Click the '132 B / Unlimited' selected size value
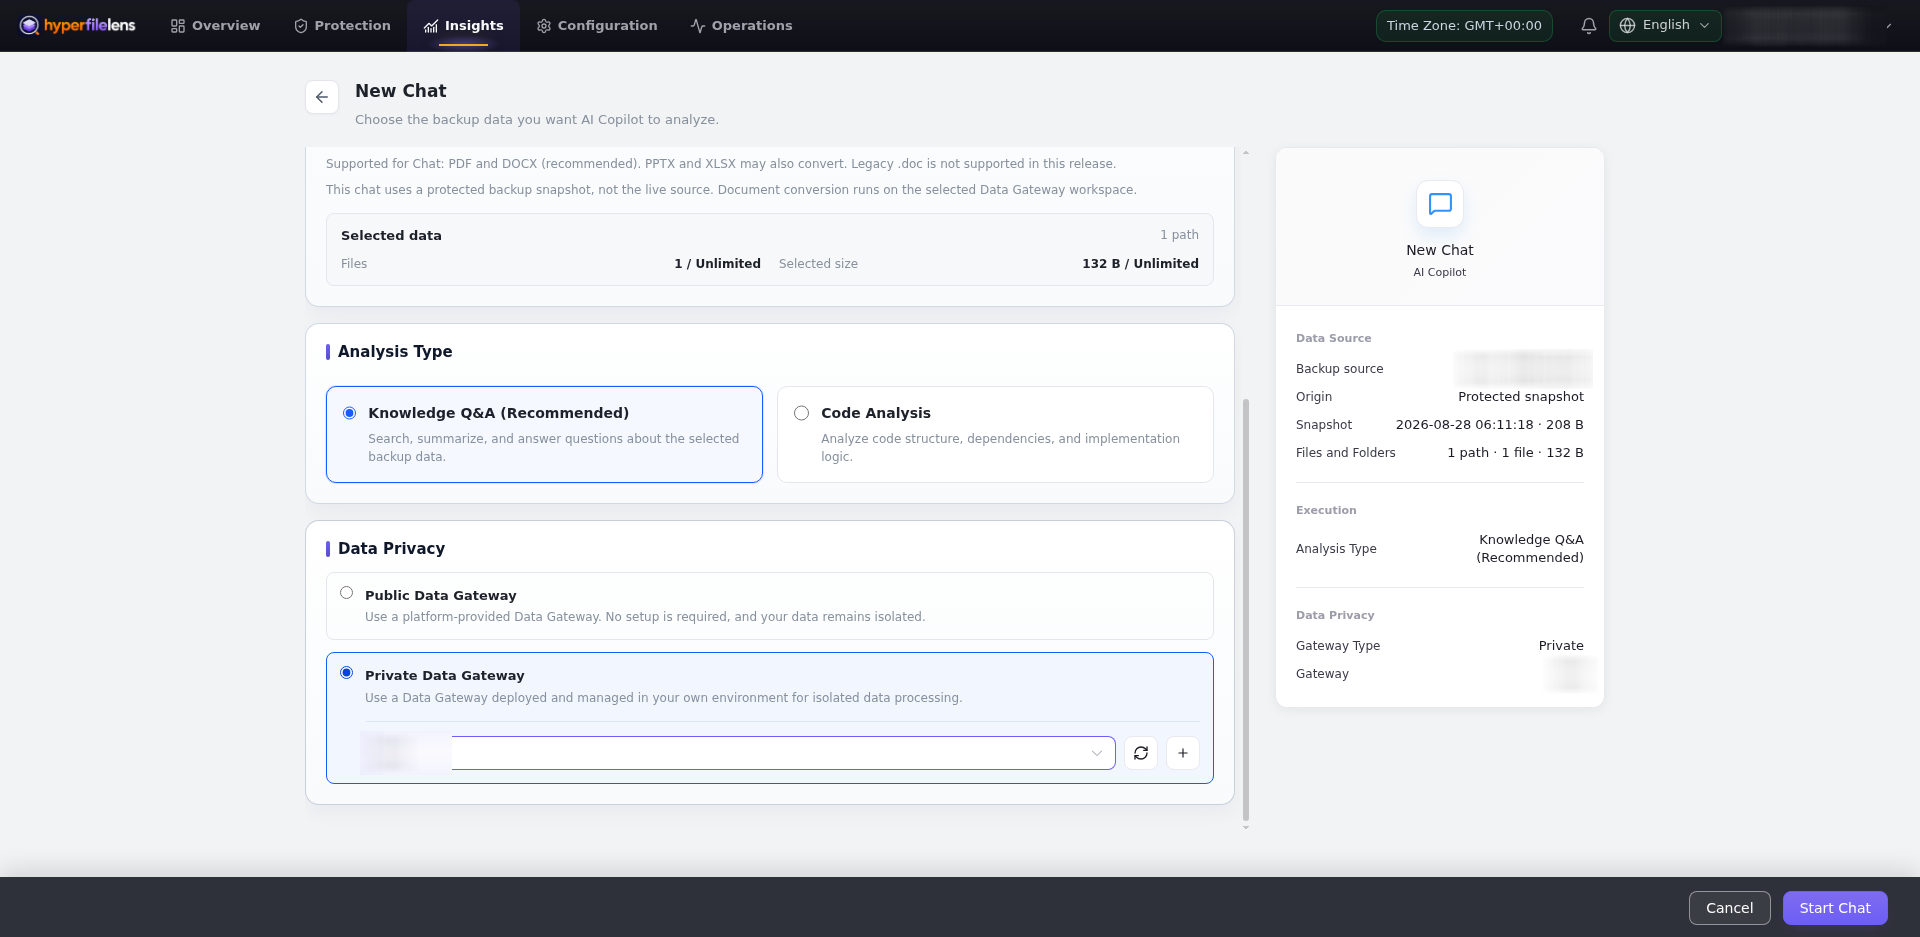This screenshot has width=1920, height=937. tap(1140, 264)
